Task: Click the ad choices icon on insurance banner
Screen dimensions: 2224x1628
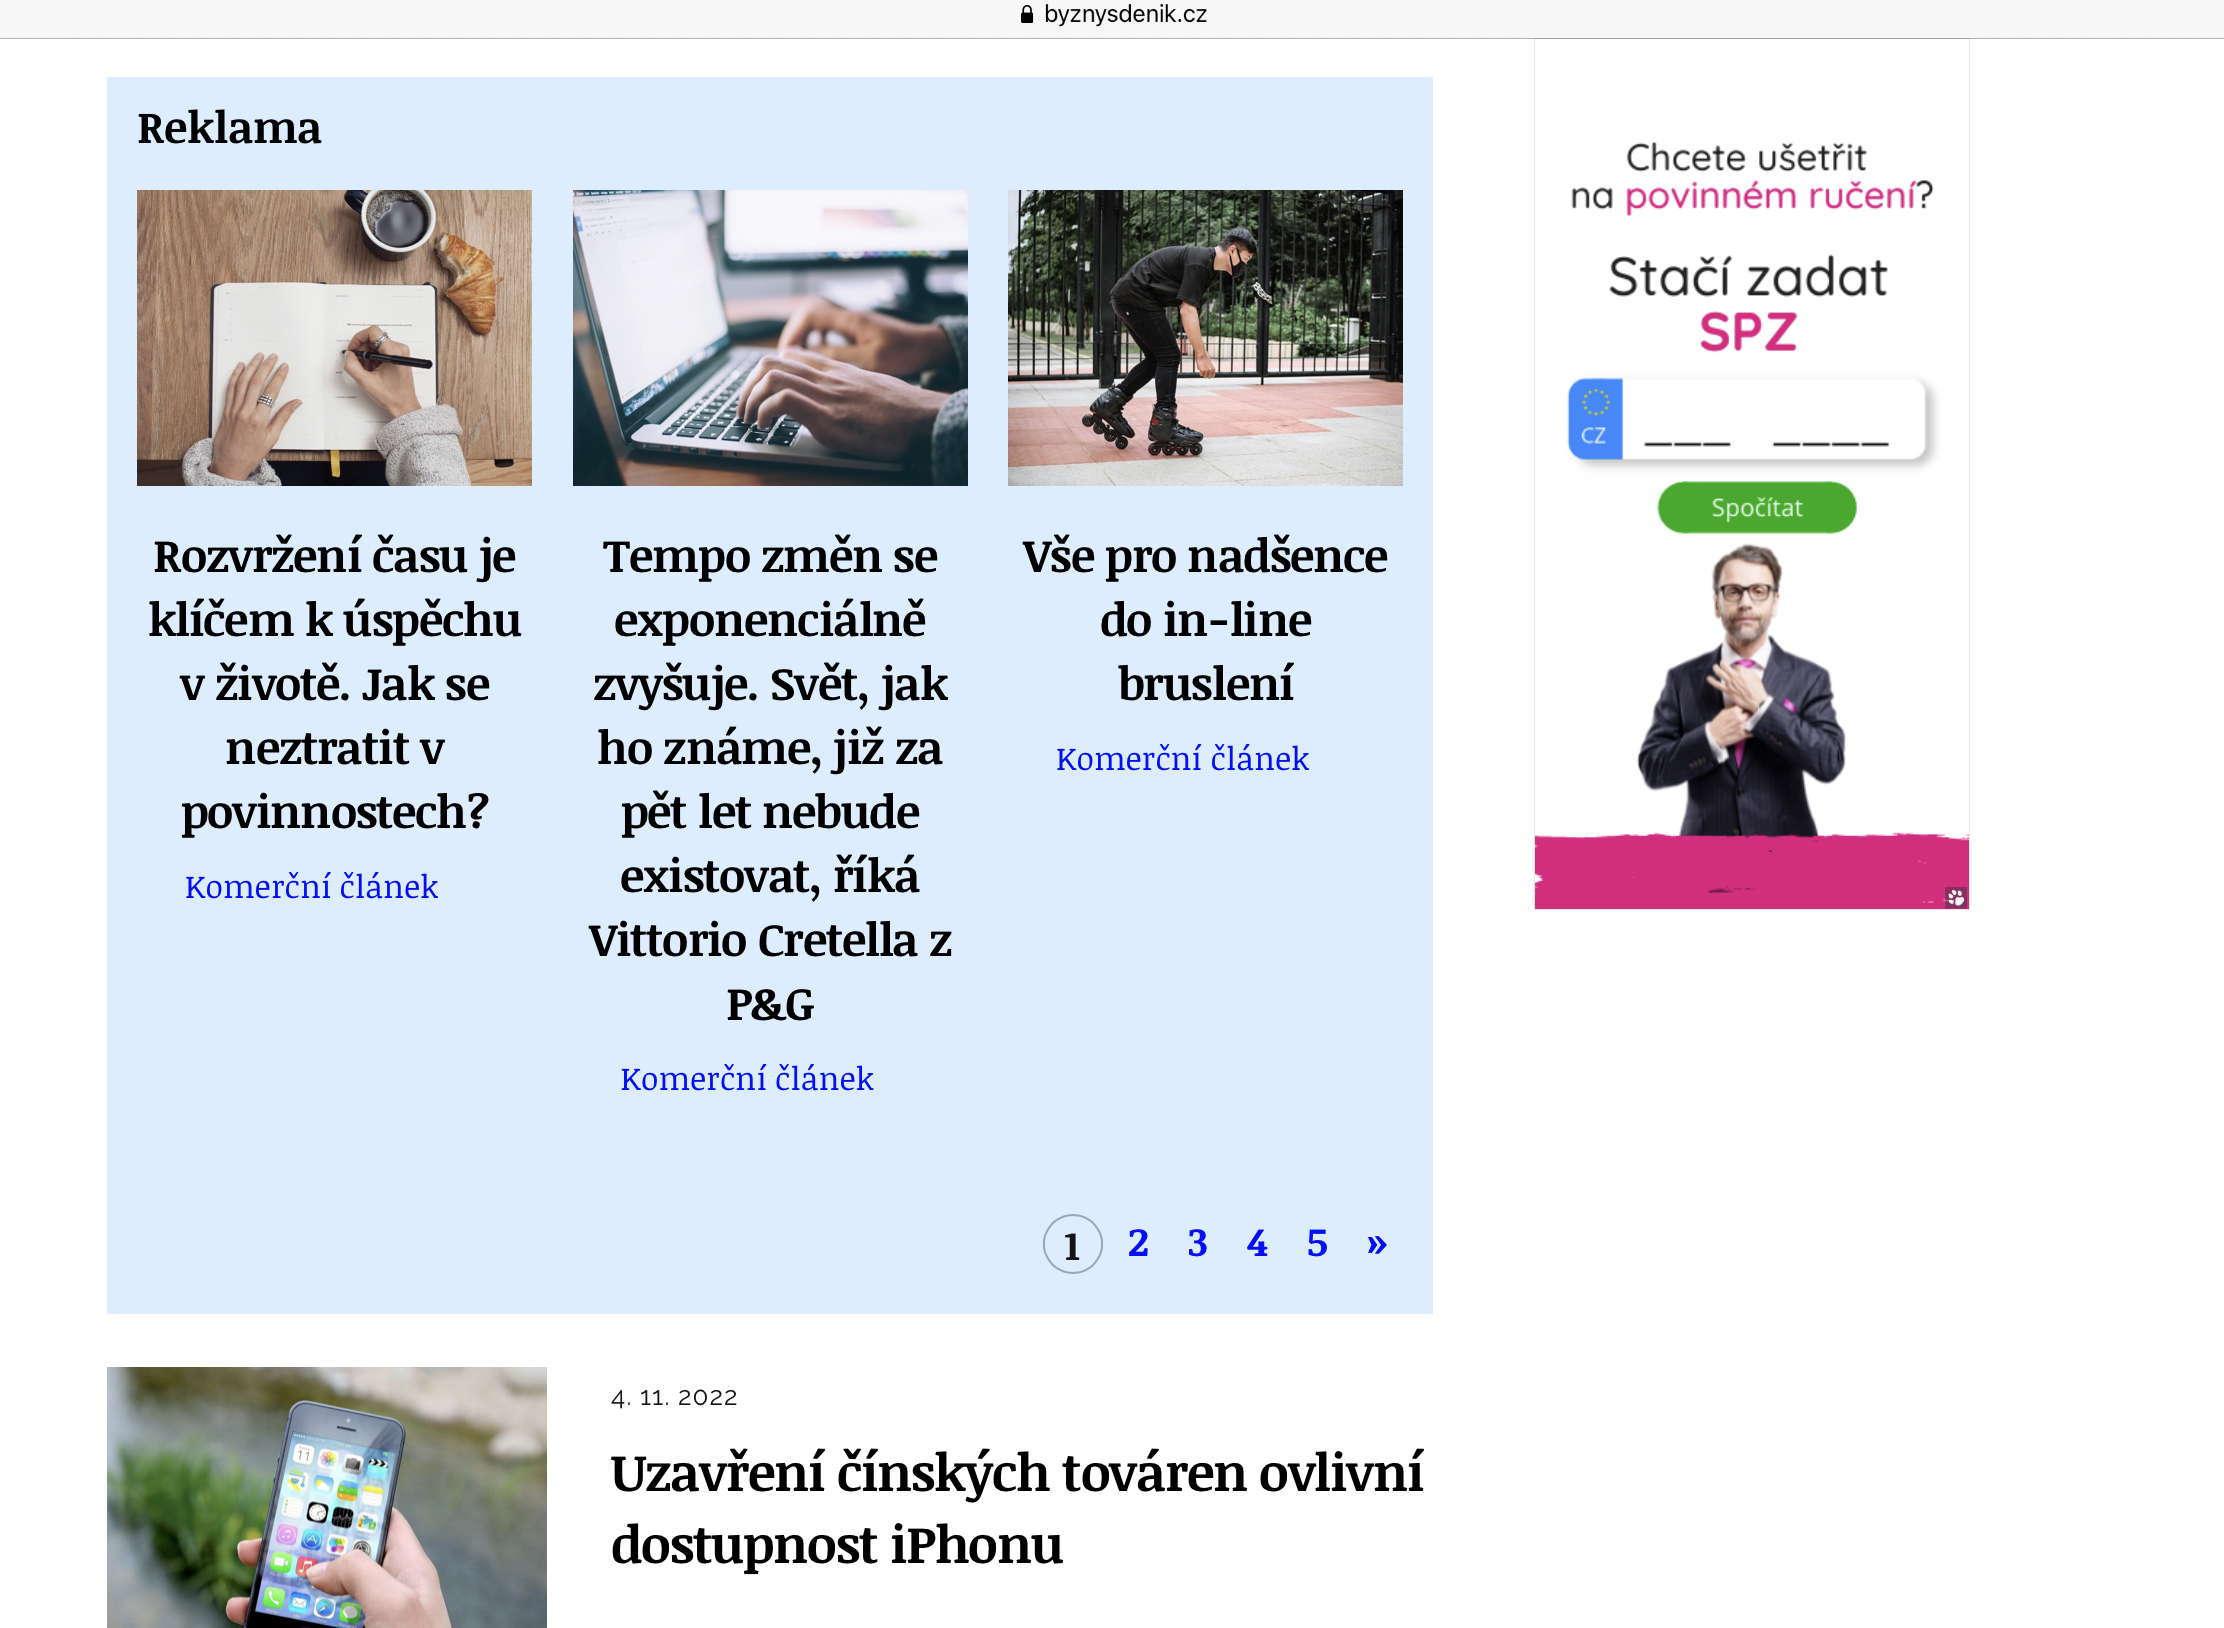Action: point(1956,897)
